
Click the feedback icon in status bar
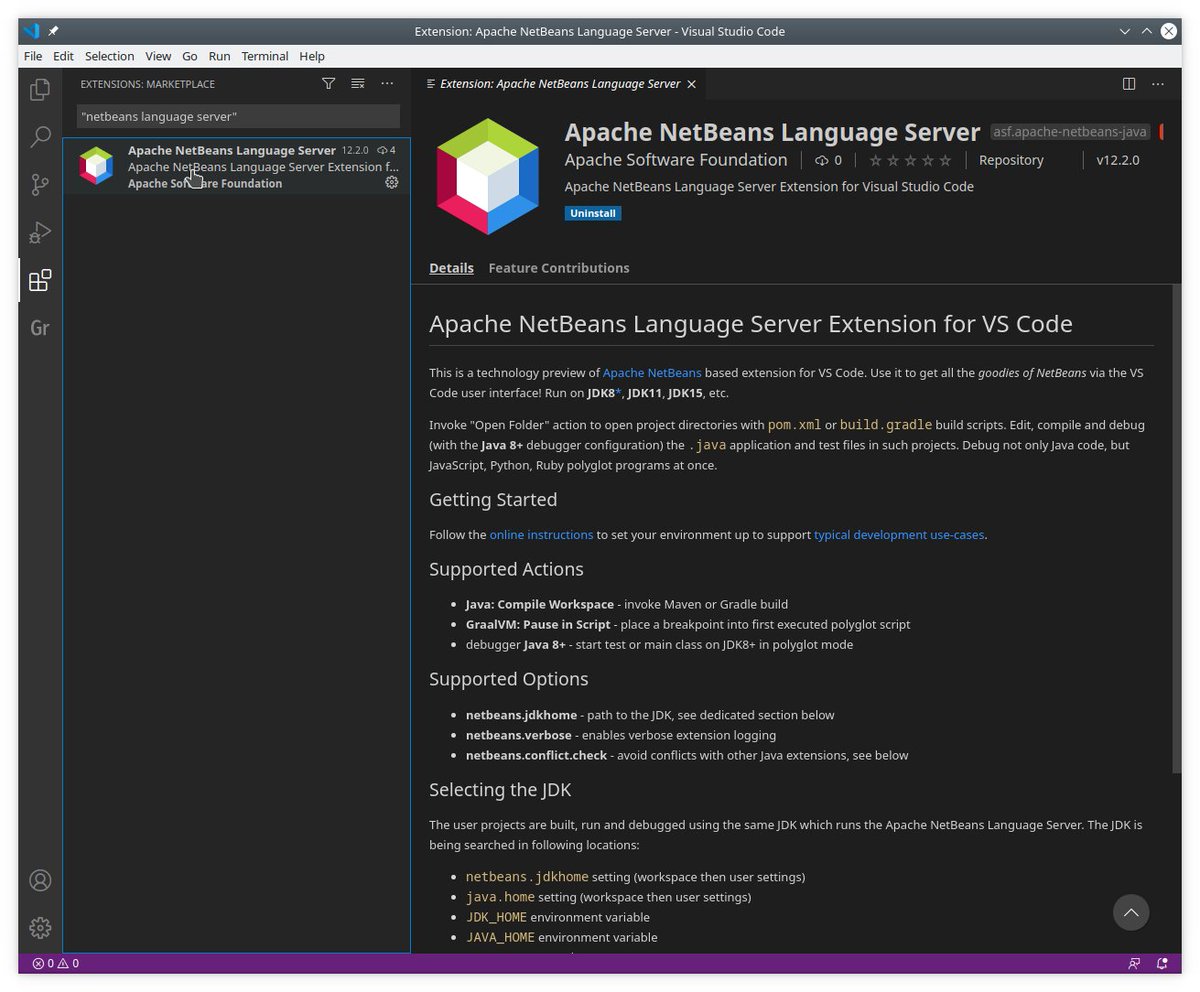coord(1134,964)
